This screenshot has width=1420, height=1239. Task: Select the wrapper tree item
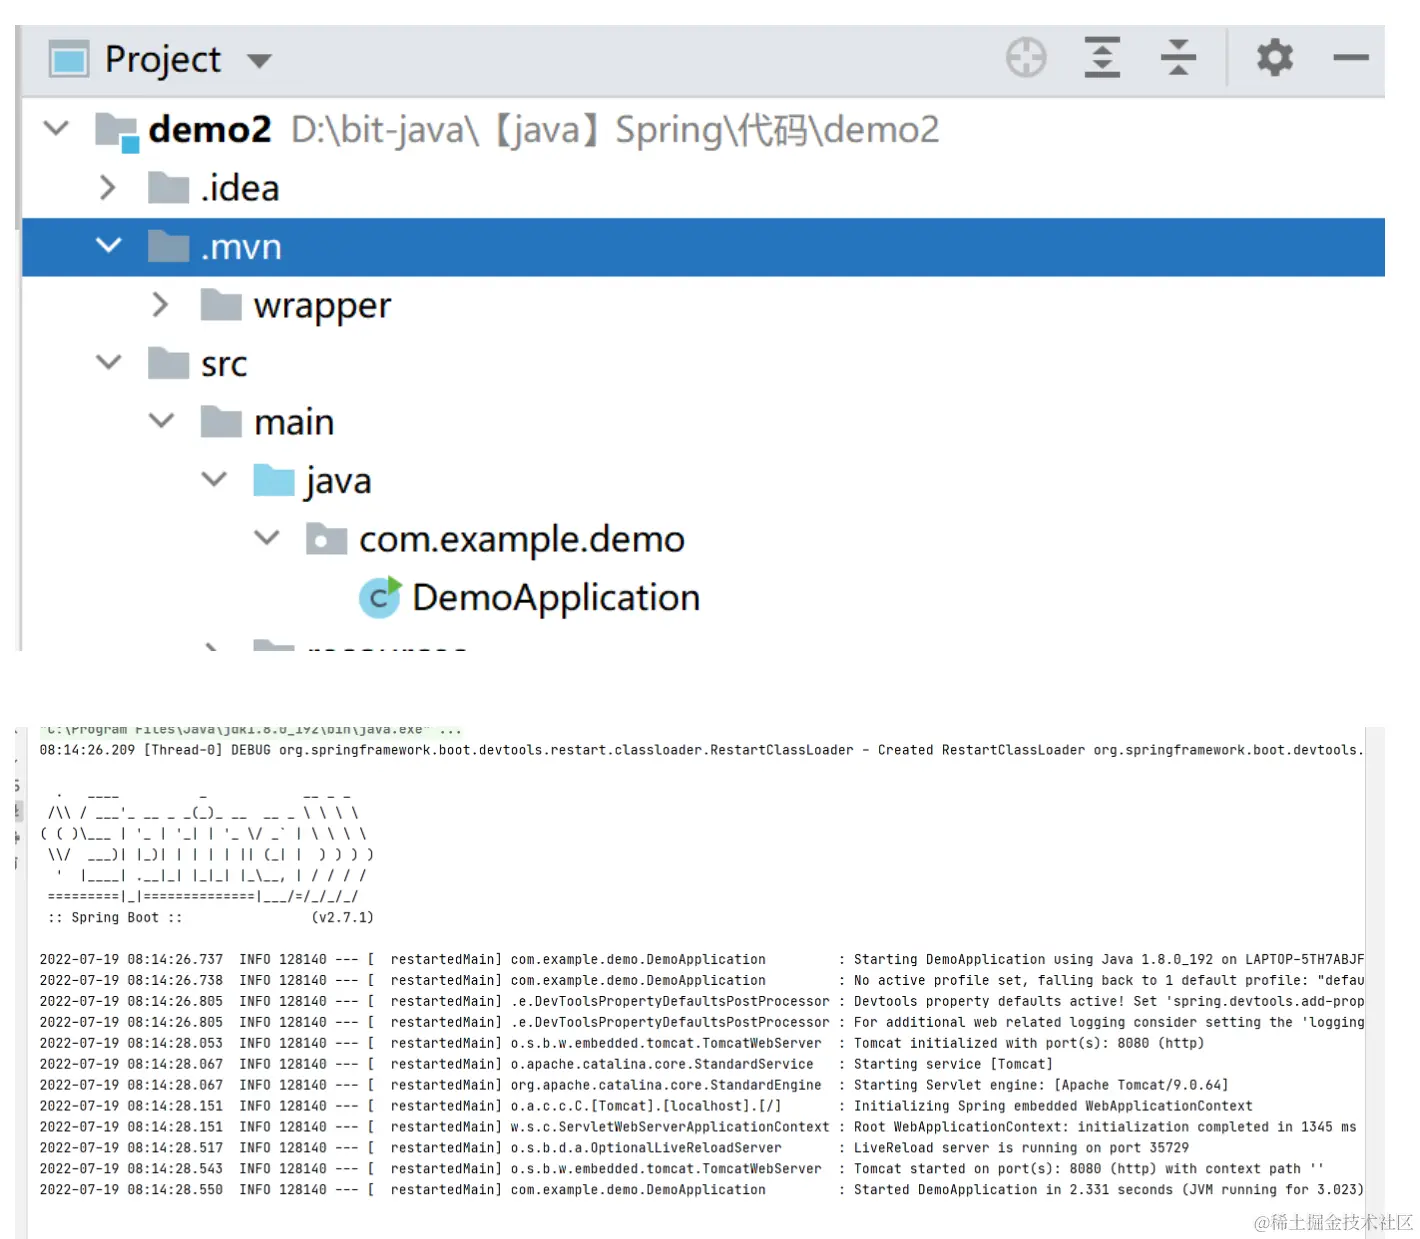(x=322, y=306)
